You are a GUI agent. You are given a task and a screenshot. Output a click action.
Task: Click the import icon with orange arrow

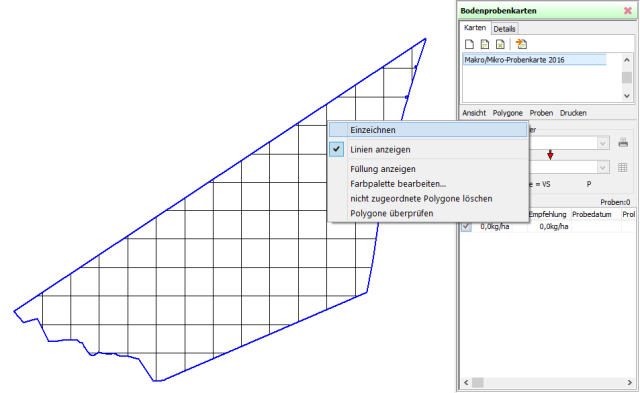tap(521, 44)
